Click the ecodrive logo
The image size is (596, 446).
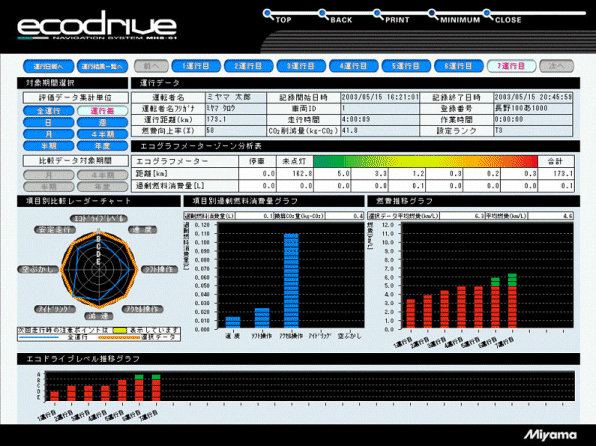(x=97, y=25)
